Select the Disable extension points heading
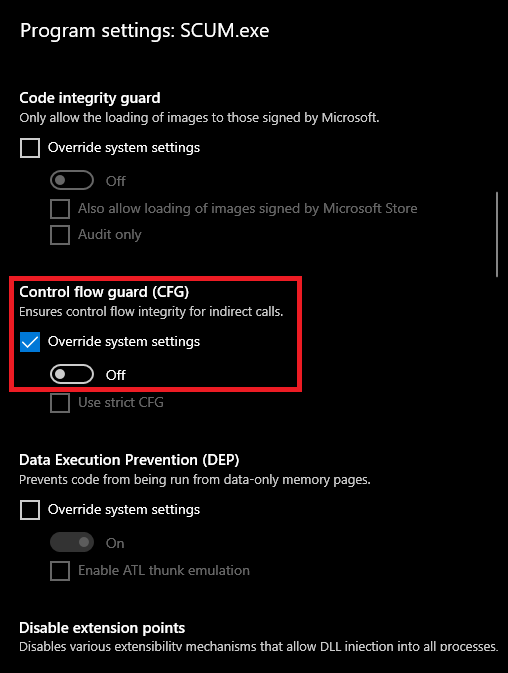This screenshot has width=508, height=673. [102, 628]
